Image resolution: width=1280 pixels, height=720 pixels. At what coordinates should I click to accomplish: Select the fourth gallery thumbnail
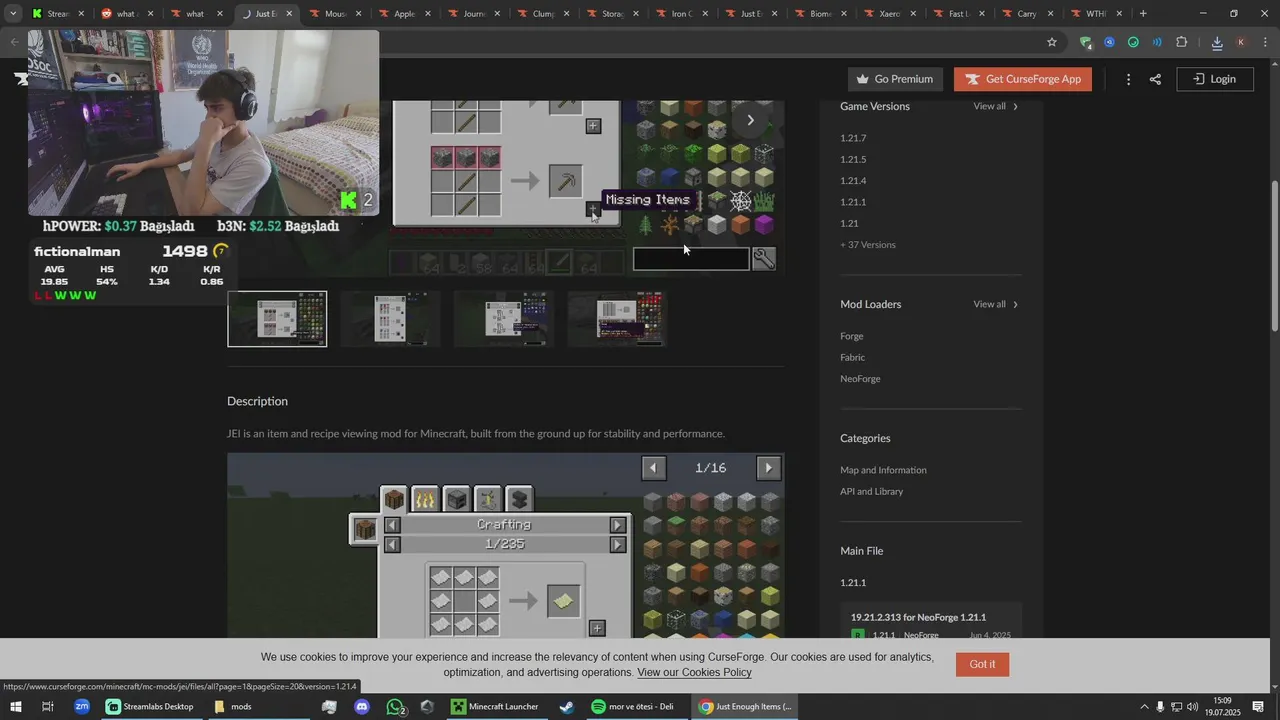coord(618,319)
